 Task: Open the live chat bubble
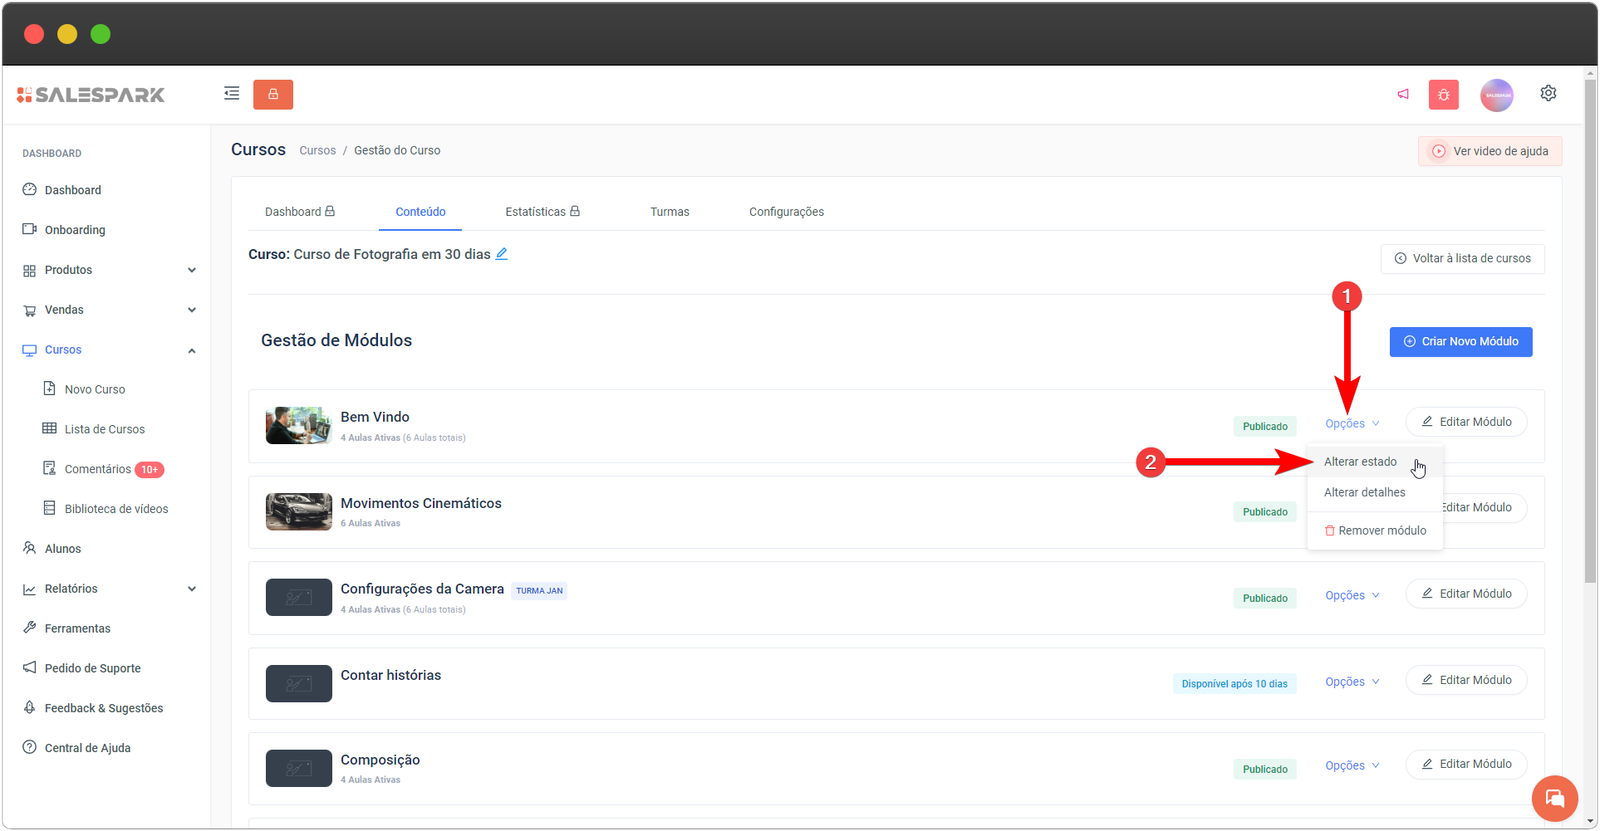coord(1554,798)
